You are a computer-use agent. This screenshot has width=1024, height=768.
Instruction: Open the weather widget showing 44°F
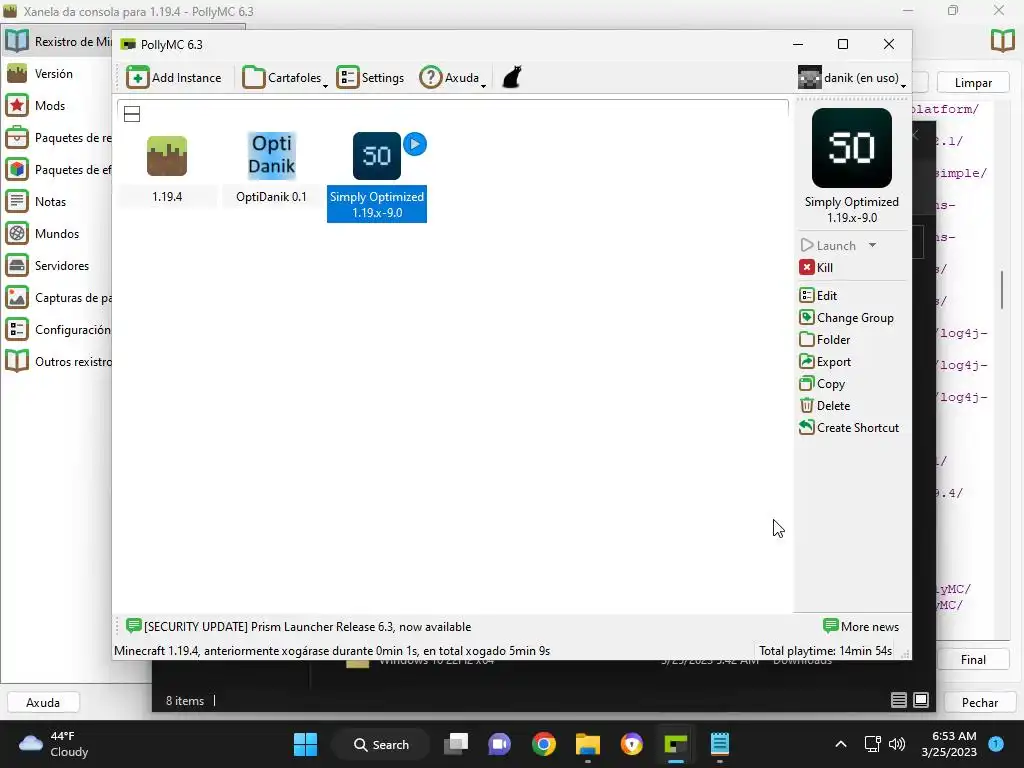click(x=54, y=744)
